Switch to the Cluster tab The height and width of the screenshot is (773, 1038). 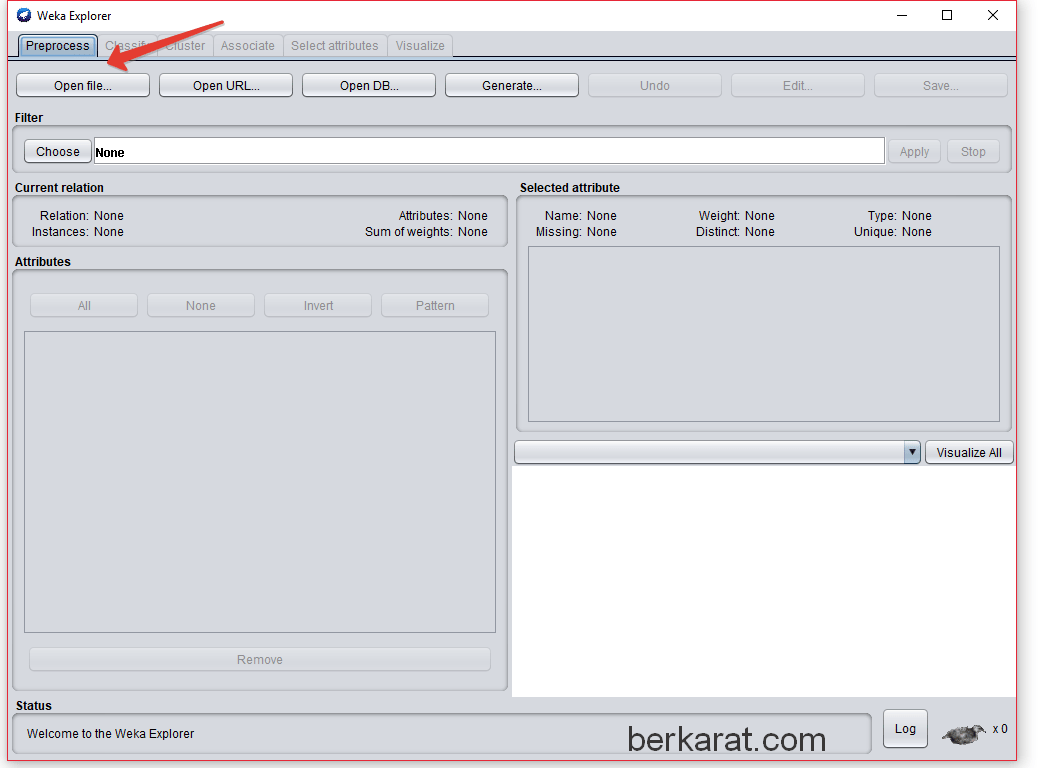pos(185,46)
